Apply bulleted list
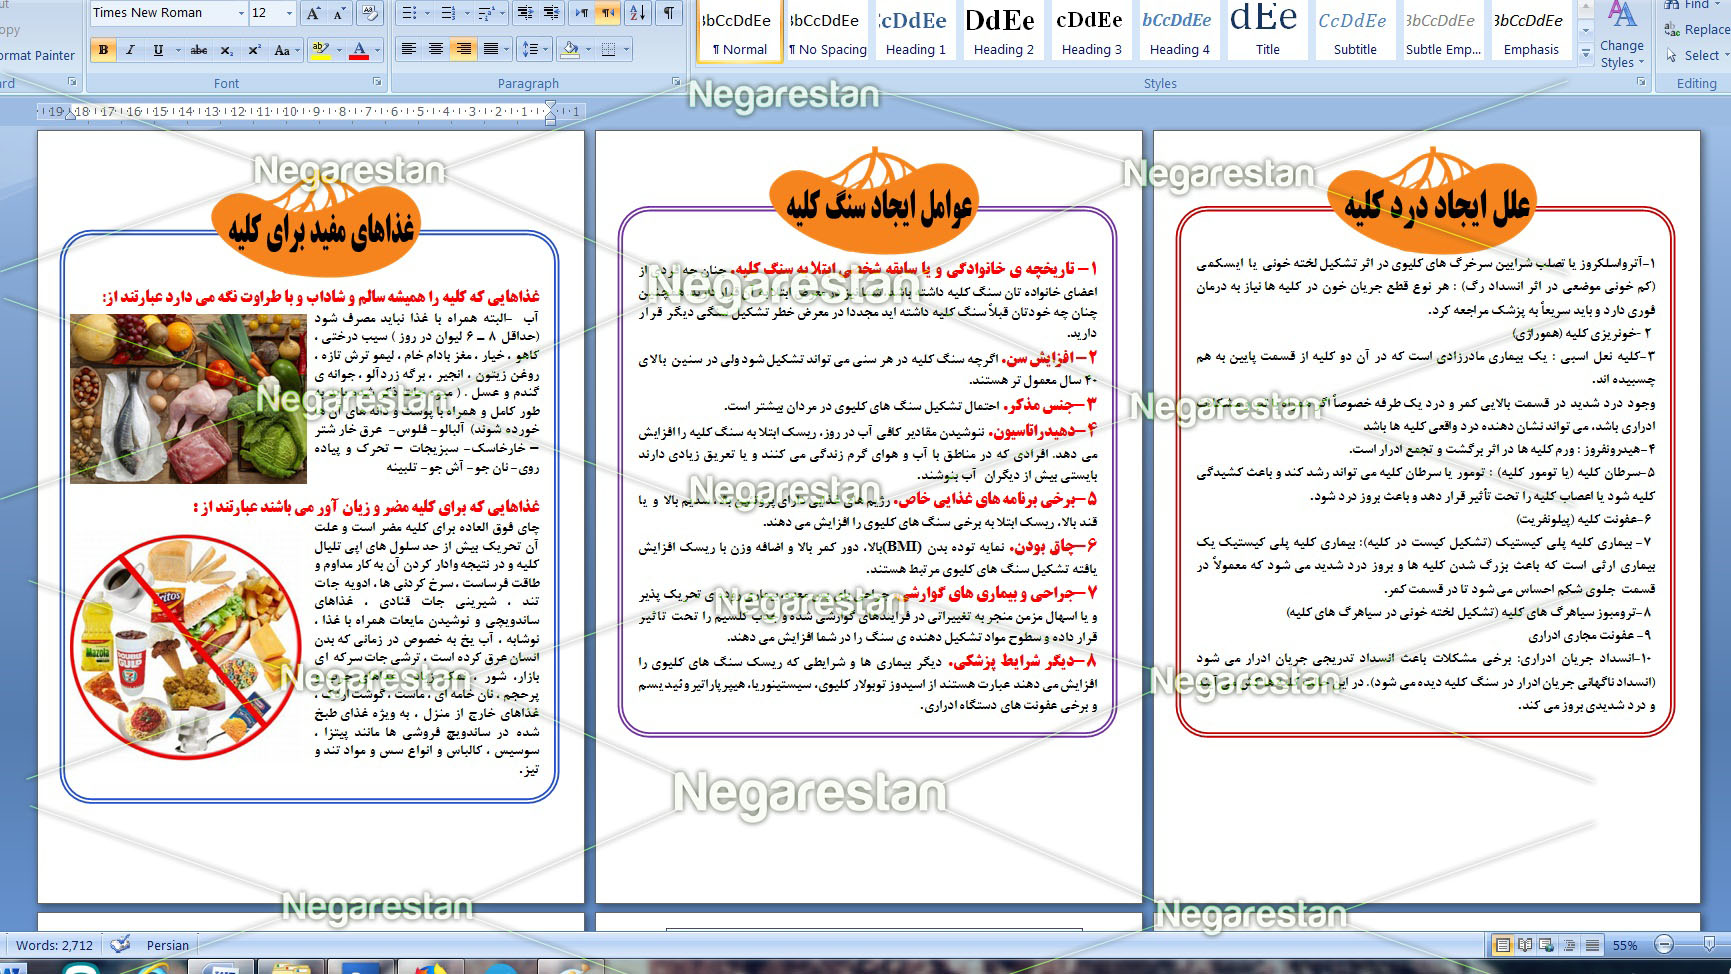Screen dimensions: 1731x974 click(408, 13)
